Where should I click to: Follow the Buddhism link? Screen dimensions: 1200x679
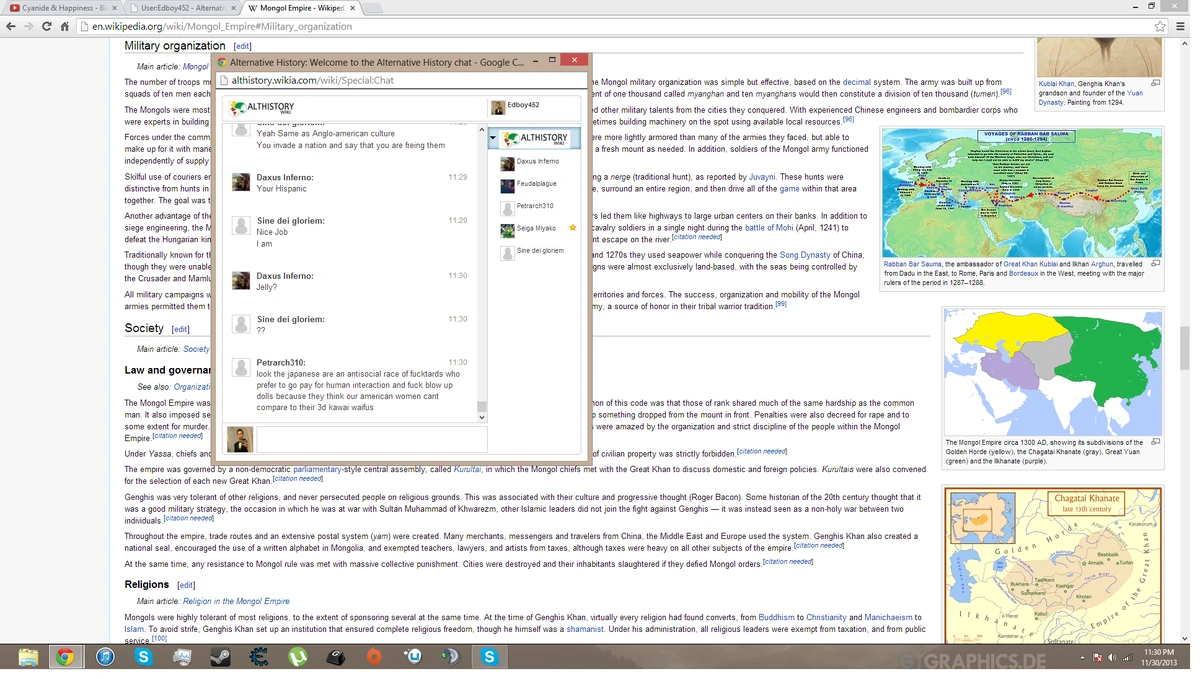pyautogui.click(x=776, y=618)
